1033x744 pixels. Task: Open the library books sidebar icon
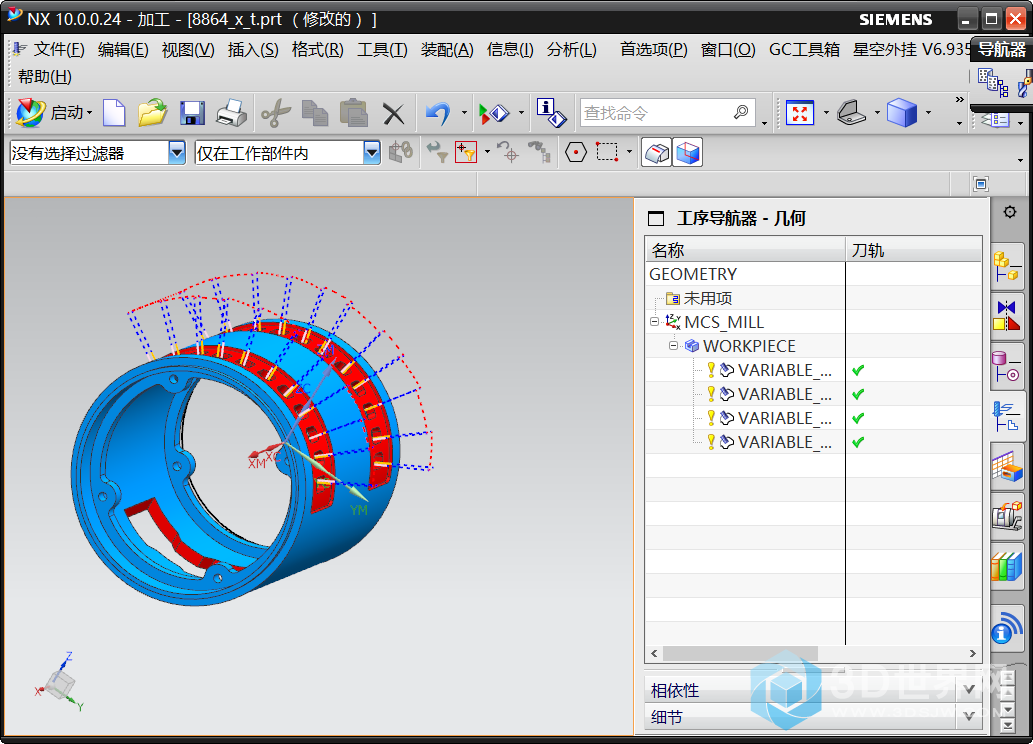tap(1007, 567)
